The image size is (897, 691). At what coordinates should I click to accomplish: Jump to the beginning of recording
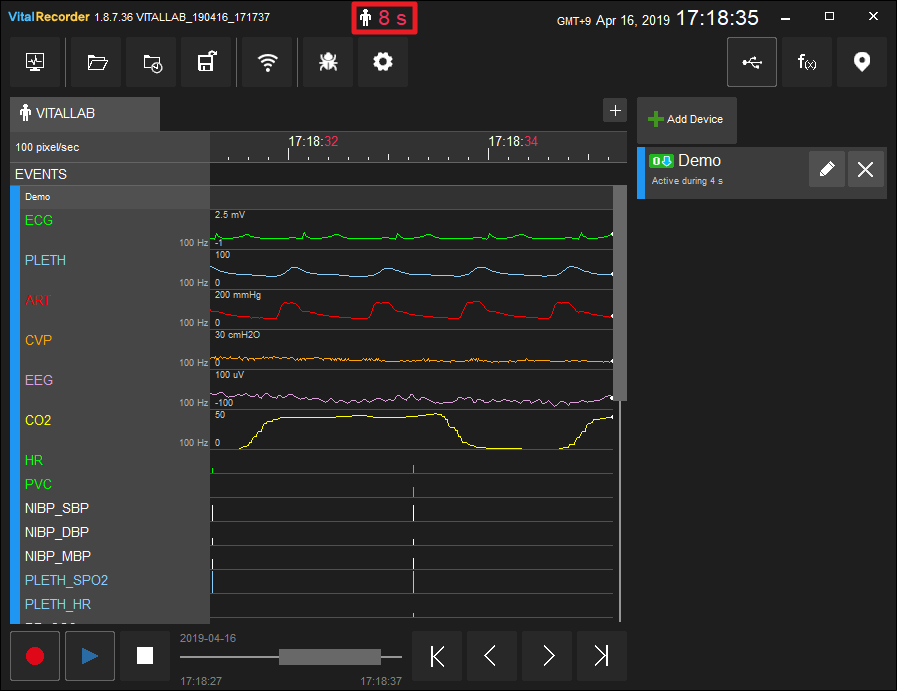(x=436, y=656)
